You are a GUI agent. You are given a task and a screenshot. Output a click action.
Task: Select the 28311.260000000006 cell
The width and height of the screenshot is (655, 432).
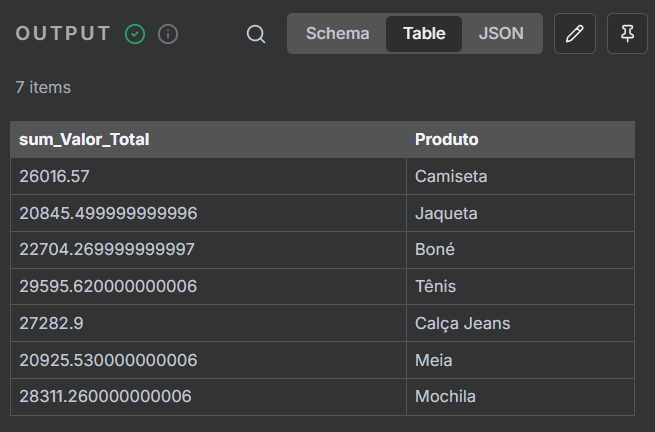point(208,397)
